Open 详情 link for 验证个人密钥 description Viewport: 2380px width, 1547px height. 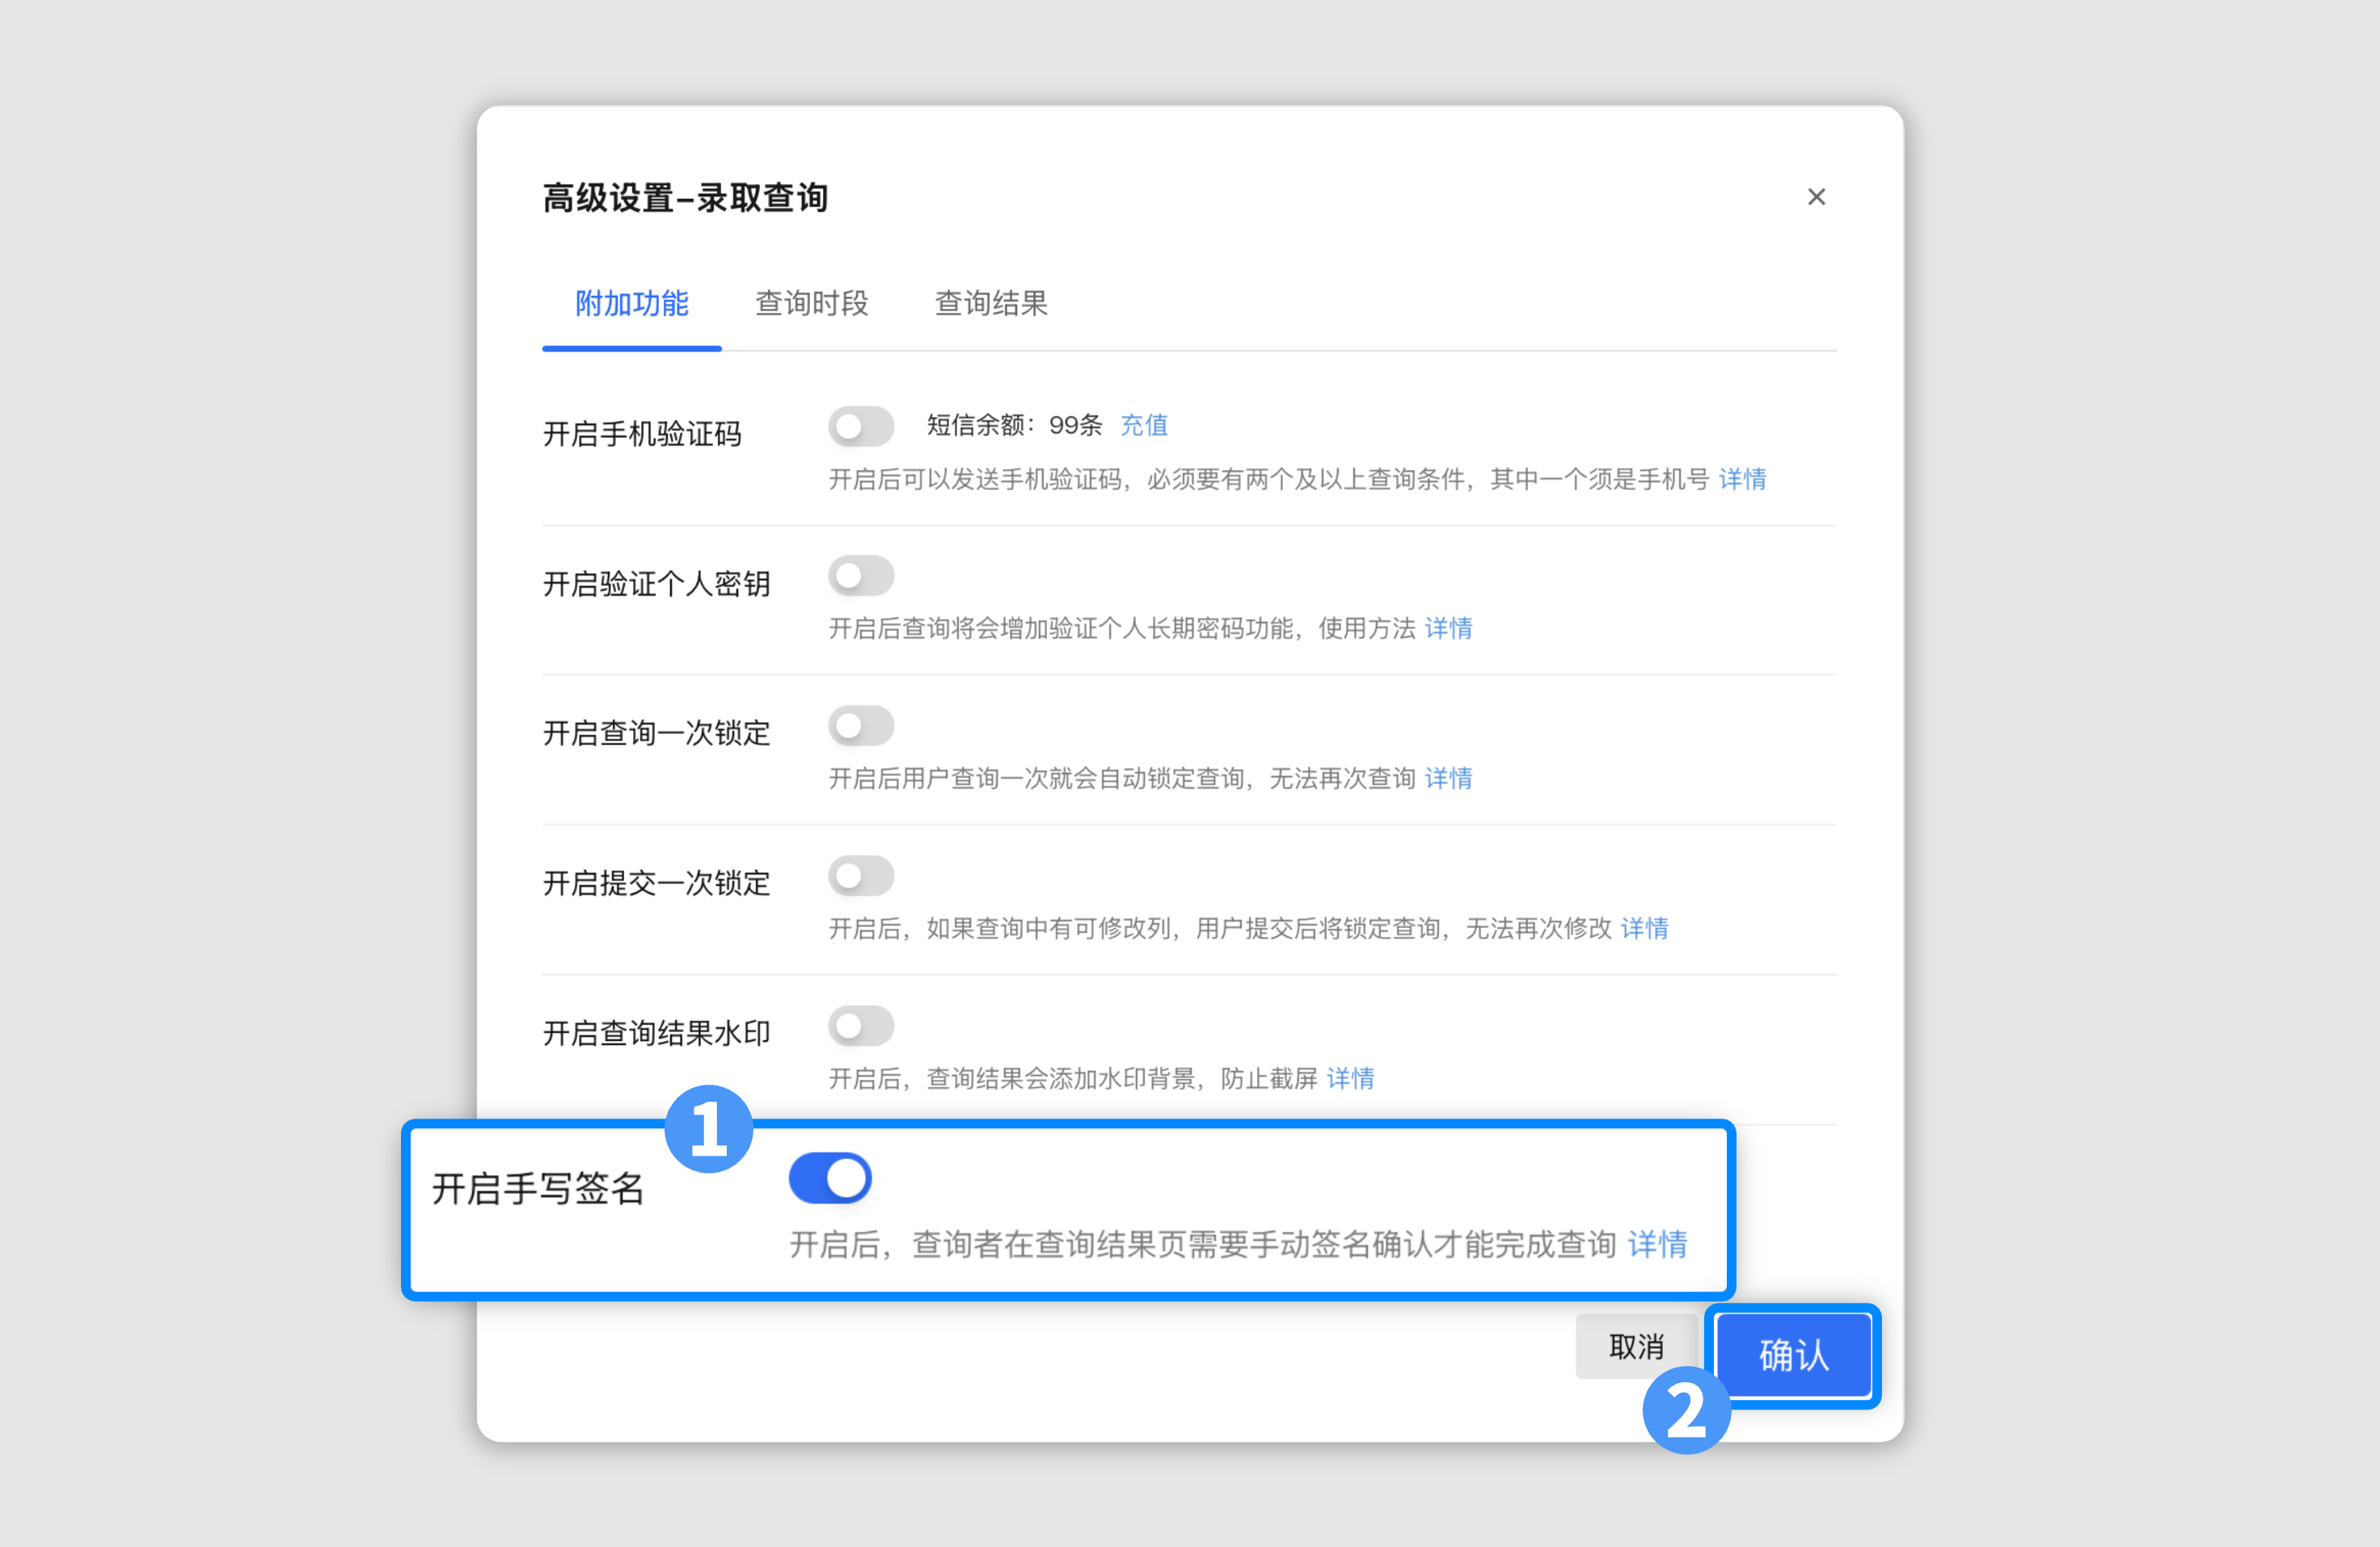1448,628
